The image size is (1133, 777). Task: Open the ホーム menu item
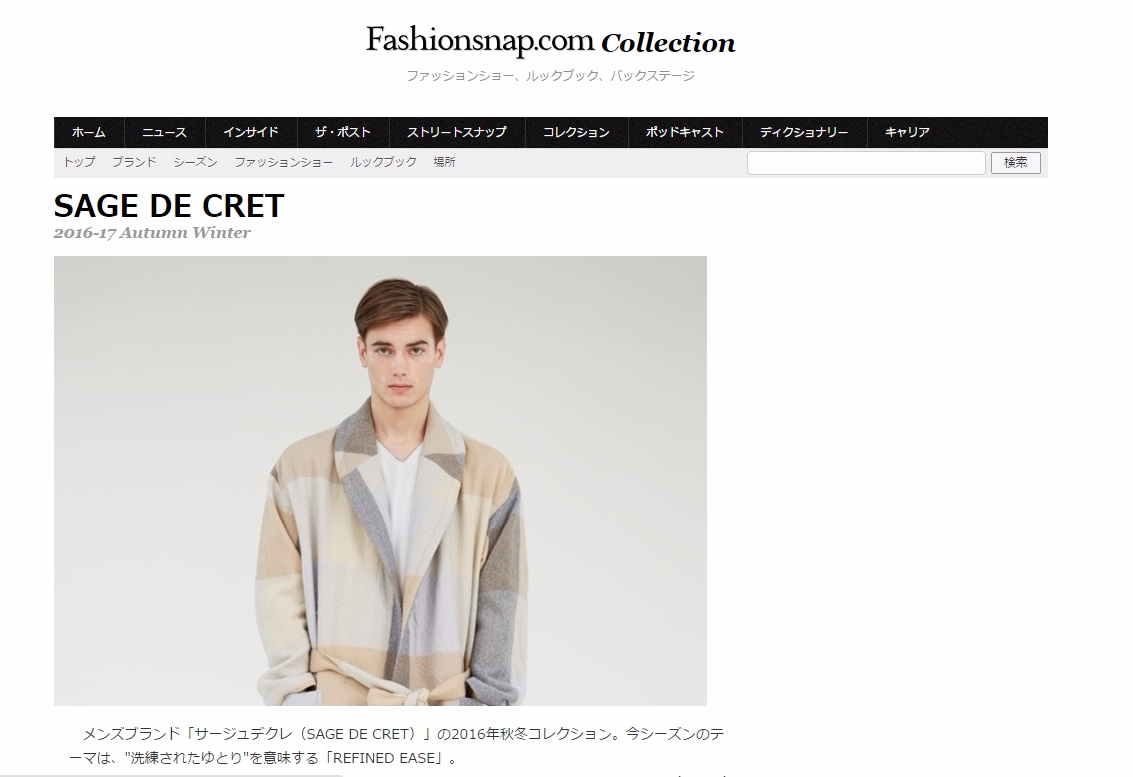[89, 132]
